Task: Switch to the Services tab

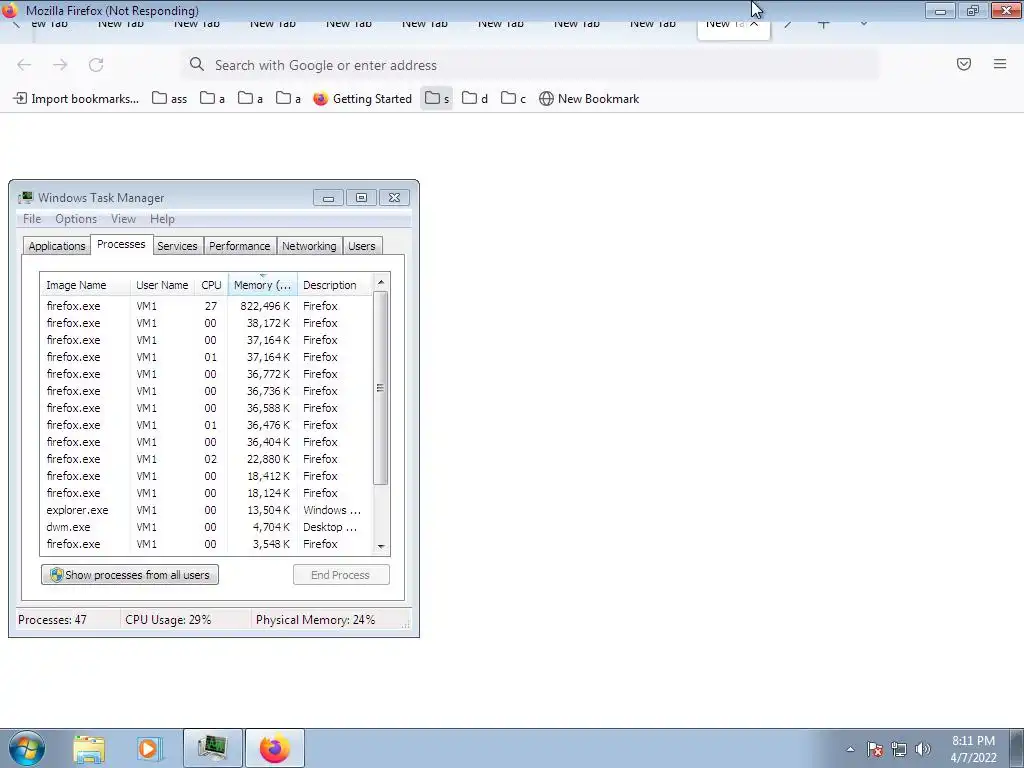Action: [177, 246]
